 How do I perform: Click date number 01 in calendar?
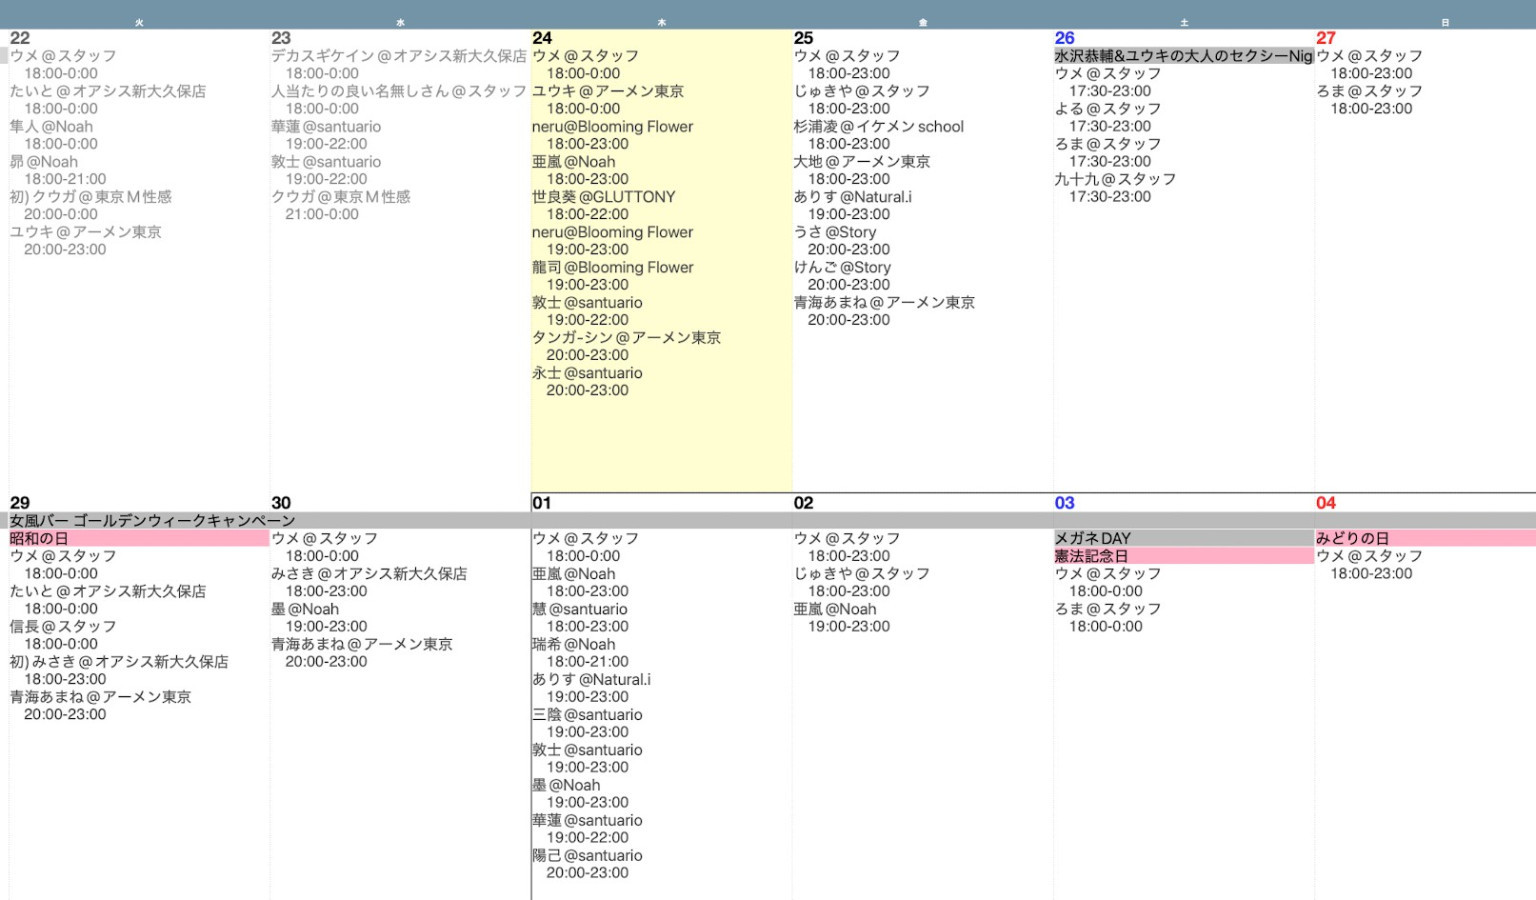click(x=542, y=503)
